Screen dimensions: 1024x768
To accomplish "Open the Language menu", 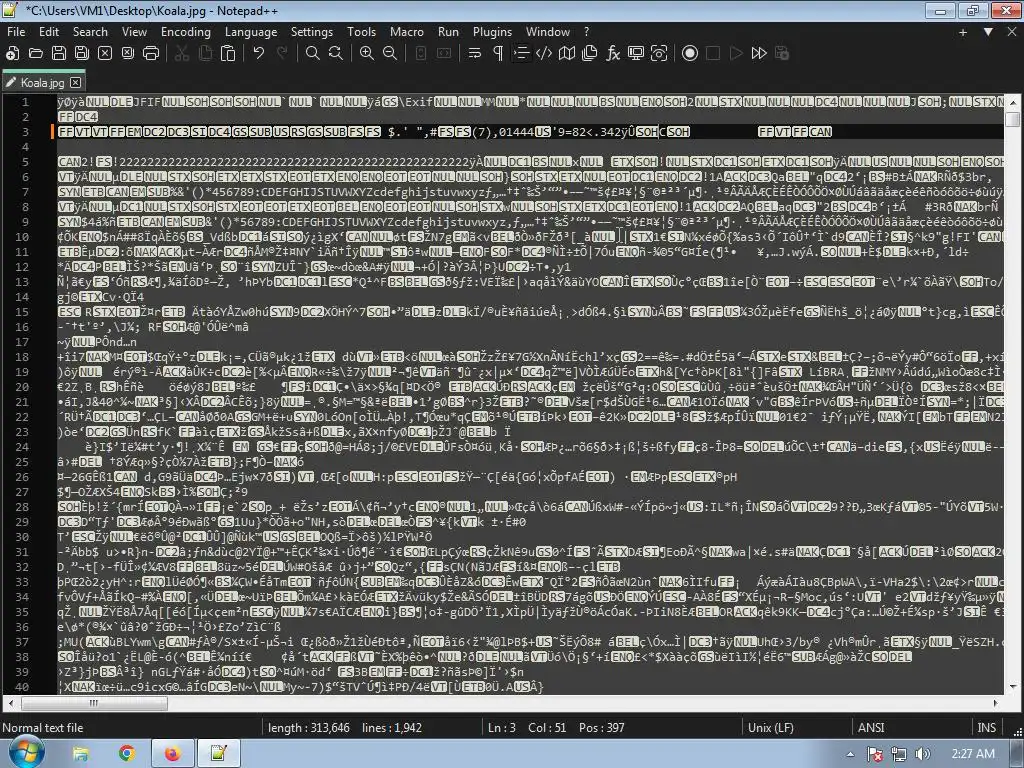I will pyautogui.click(x=251, y=31).
